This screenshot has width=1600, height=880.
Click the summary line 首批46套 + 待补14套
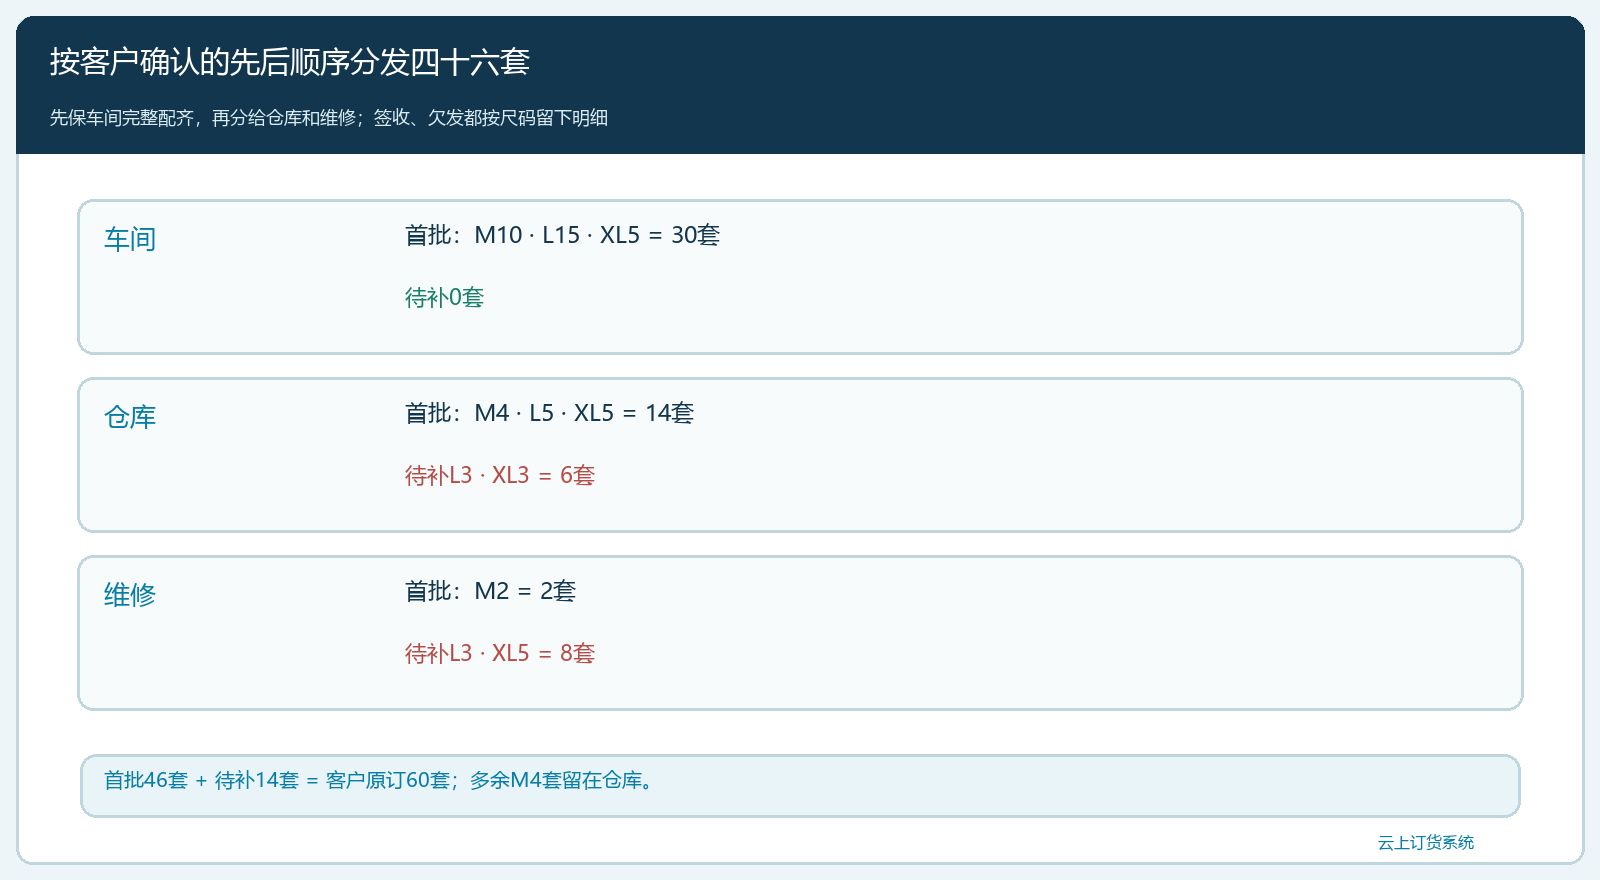(381, 780)
